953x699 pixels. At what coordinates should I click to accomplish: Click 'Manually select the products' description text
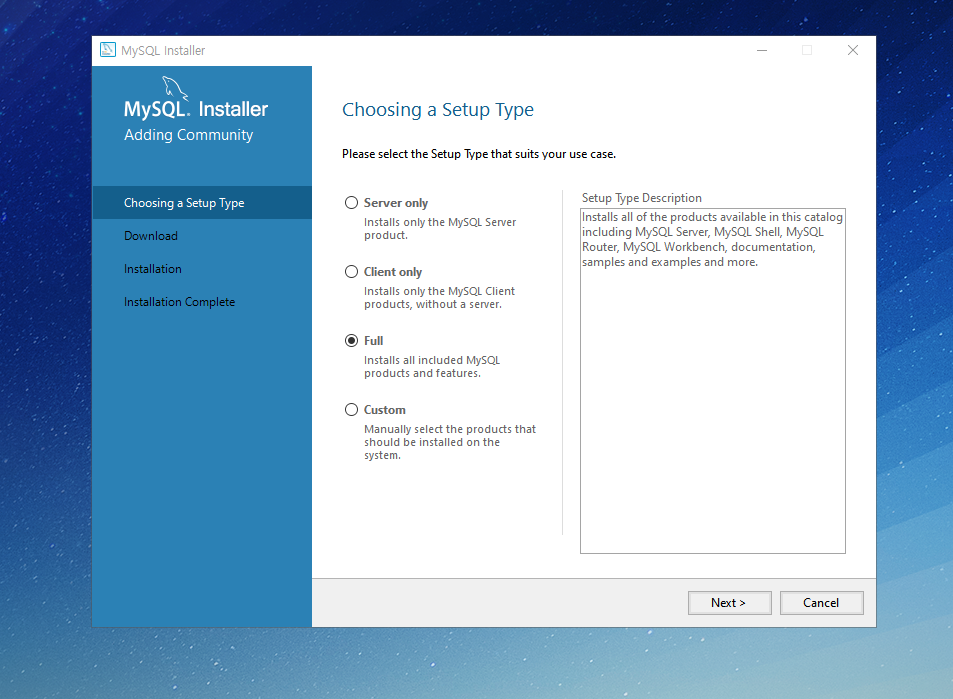(450, 442)
